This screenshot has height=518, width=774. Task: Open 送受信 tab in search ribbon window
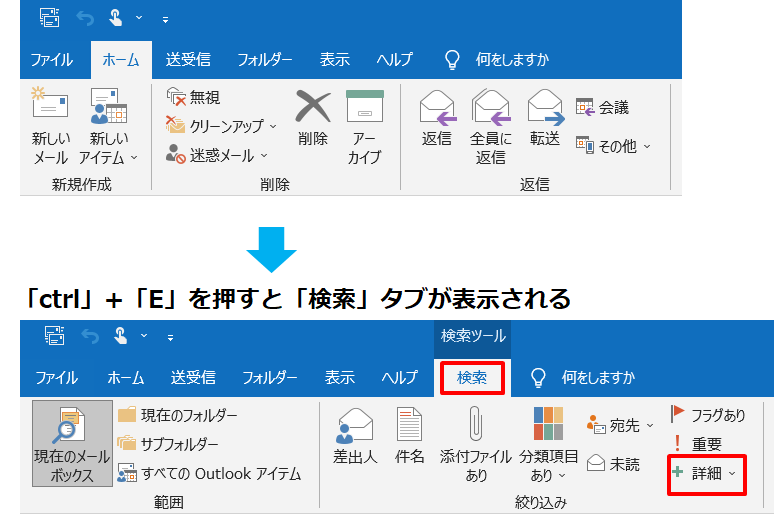[x=193, y=378]
